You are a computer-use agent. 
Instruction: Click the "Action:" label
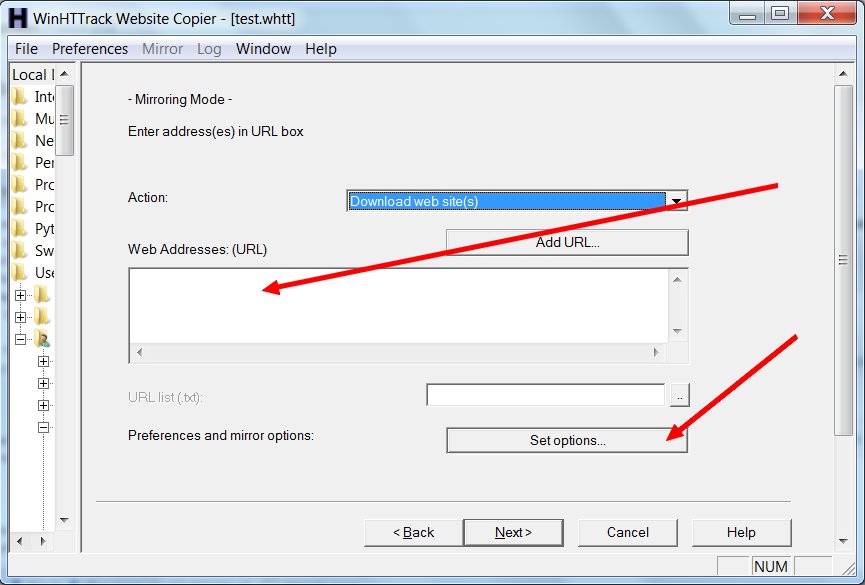(x=148, y=198)
